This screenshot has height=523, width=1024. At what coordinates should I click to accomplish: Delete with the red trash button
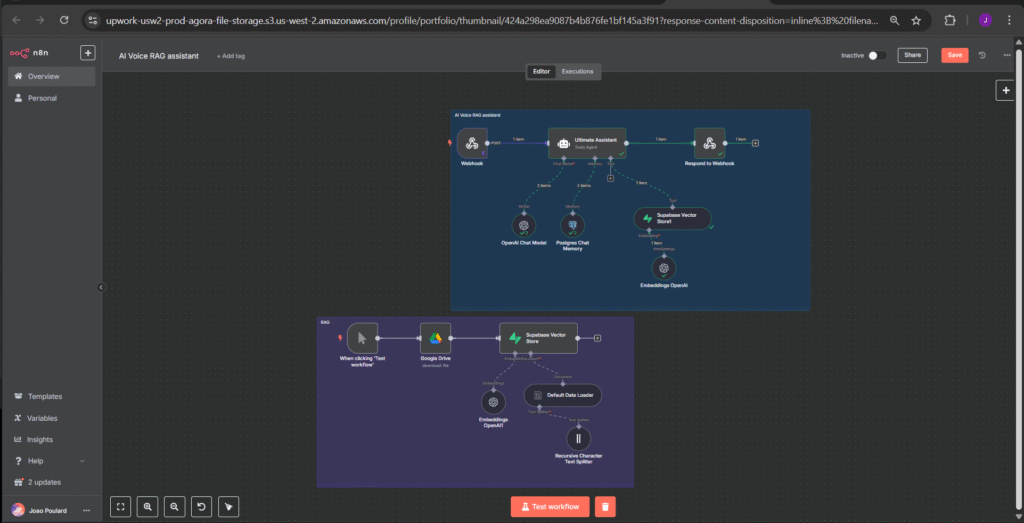tap(604, 507)
